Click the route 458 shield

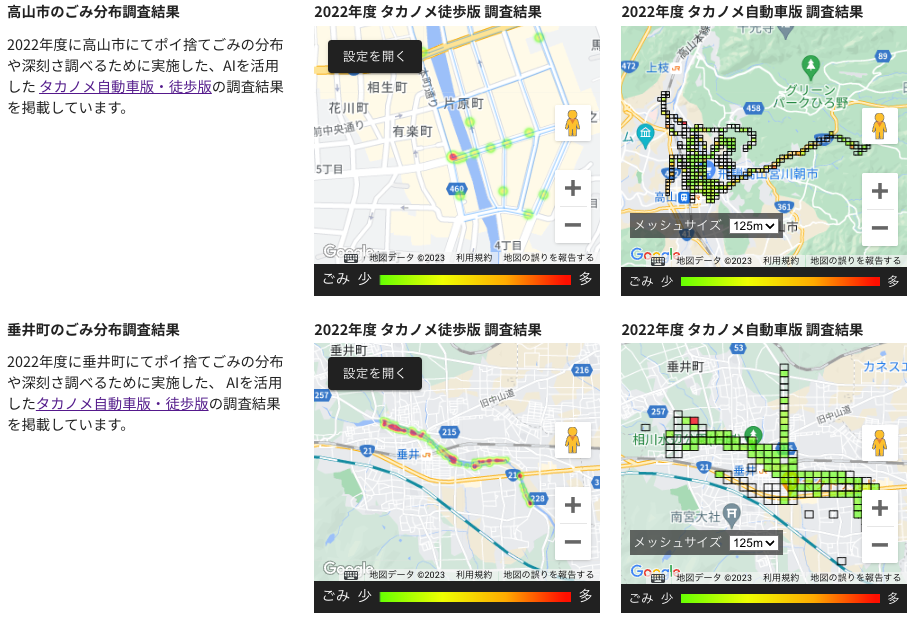[753, 108]
